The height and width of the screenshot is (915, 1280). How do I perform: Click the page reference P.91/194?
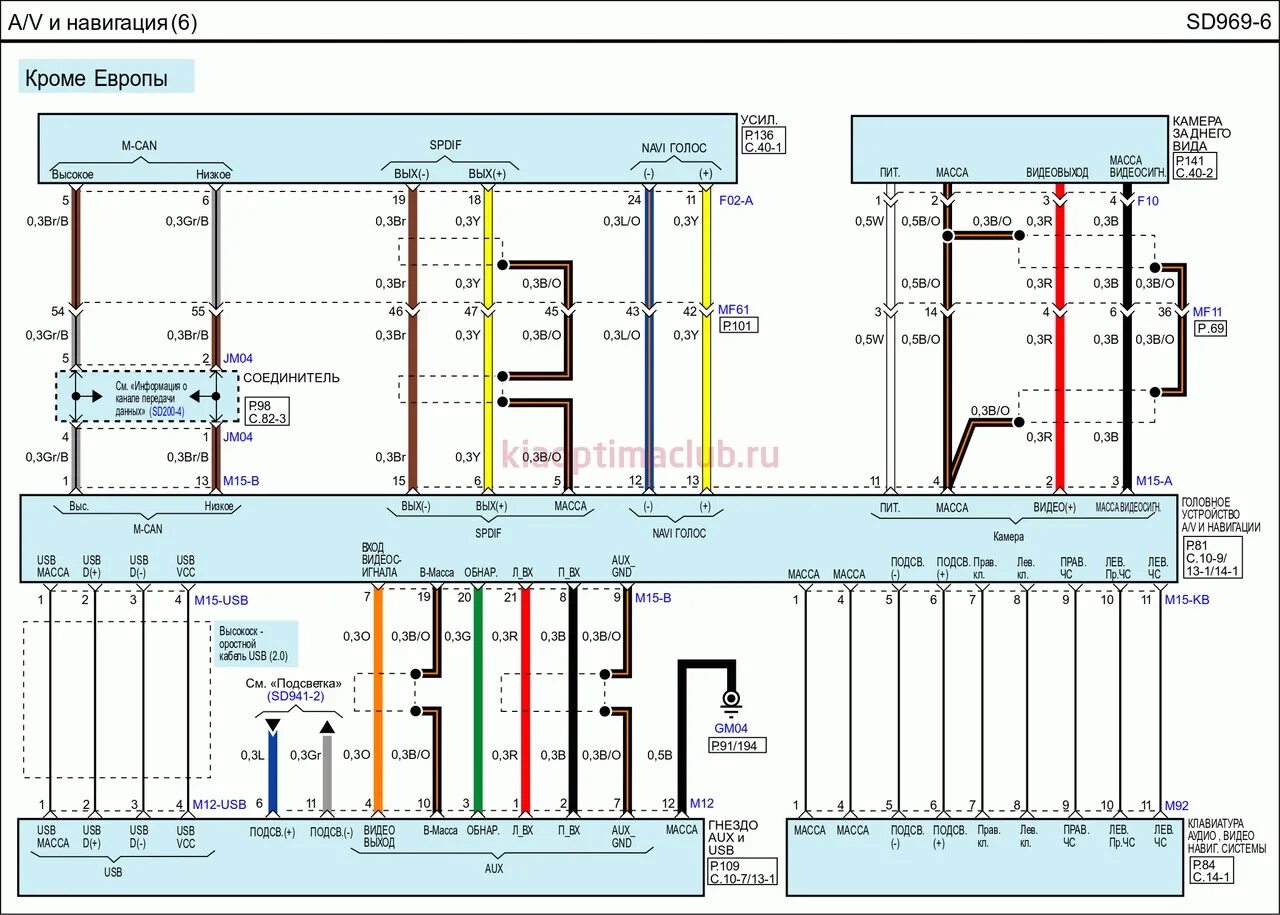737,745
